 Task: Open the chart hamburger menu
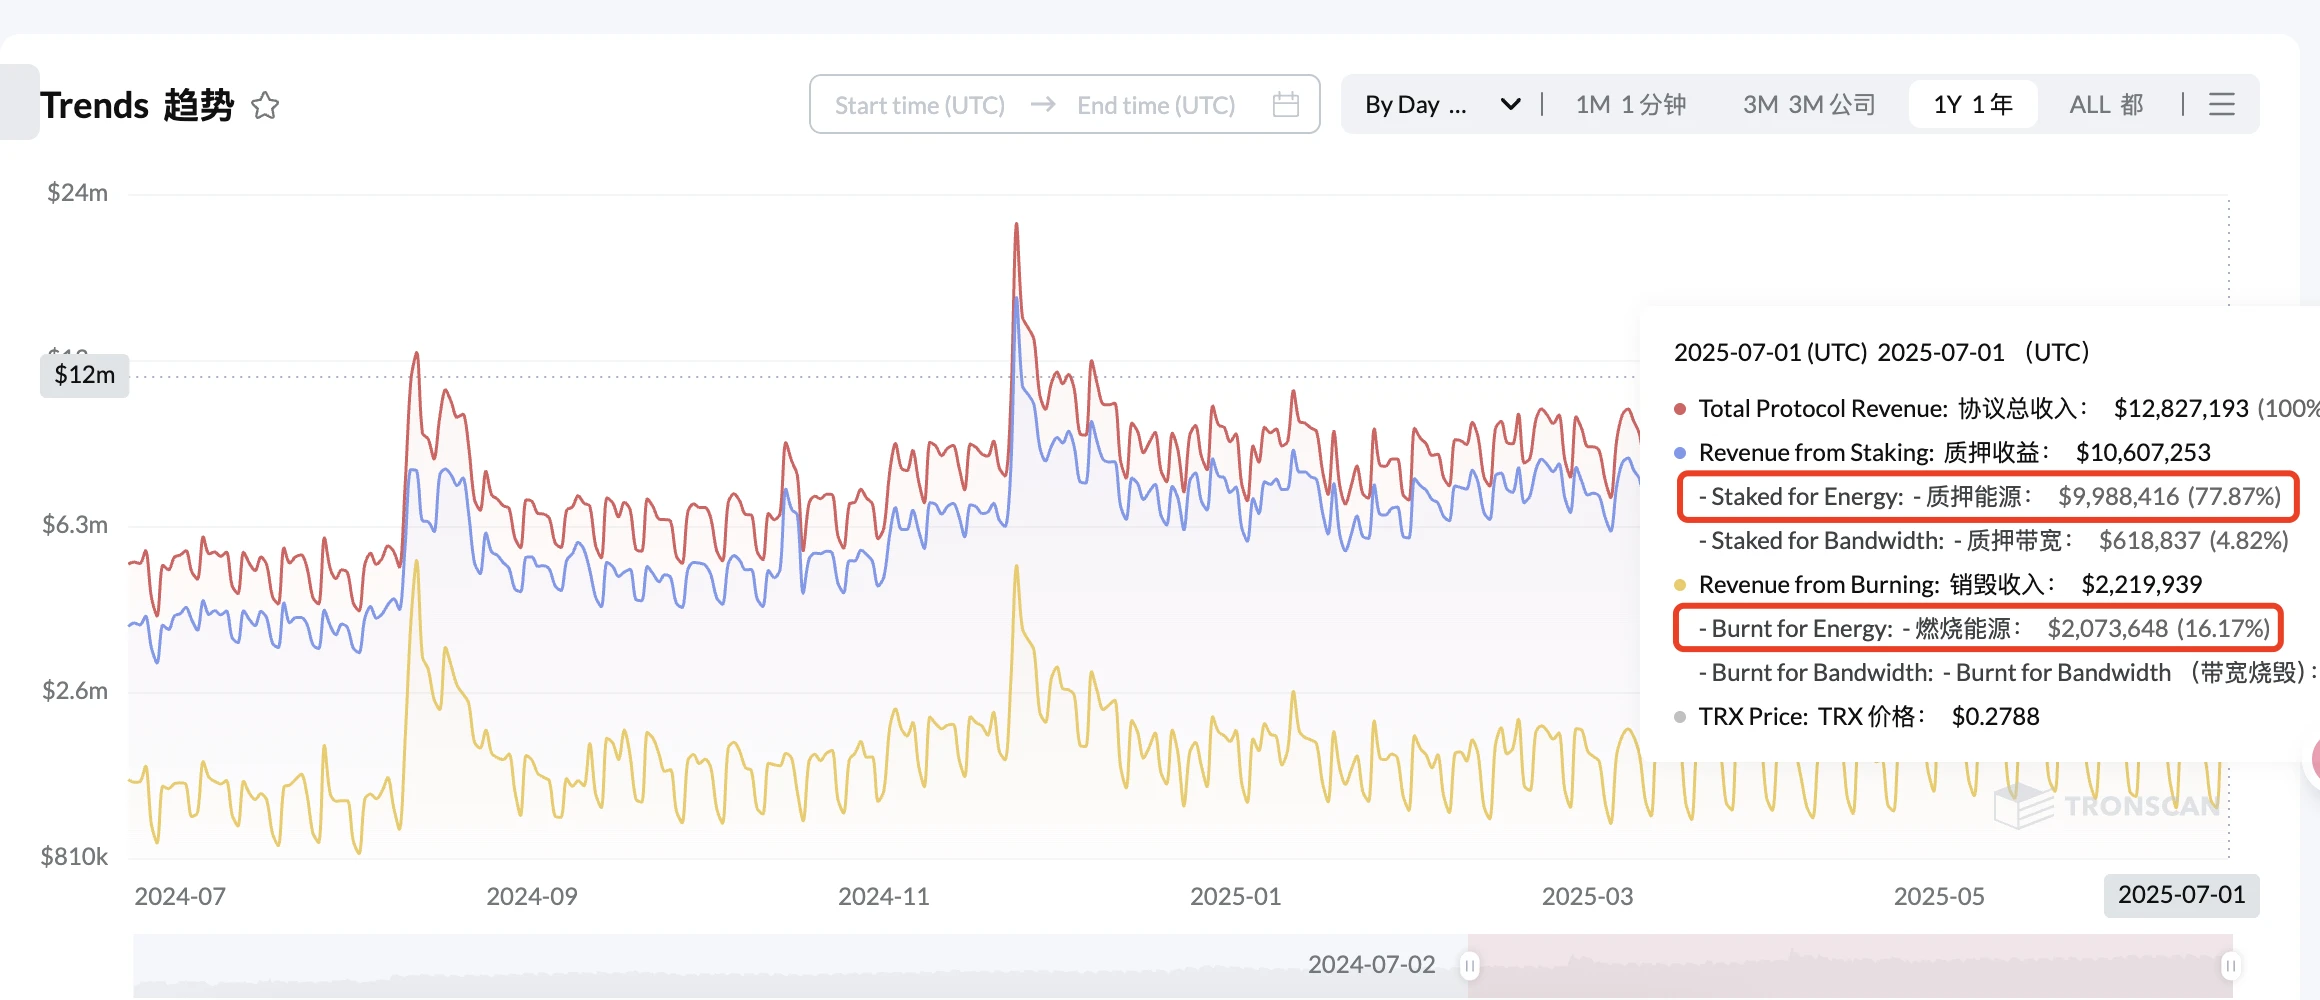point(2222,104)
